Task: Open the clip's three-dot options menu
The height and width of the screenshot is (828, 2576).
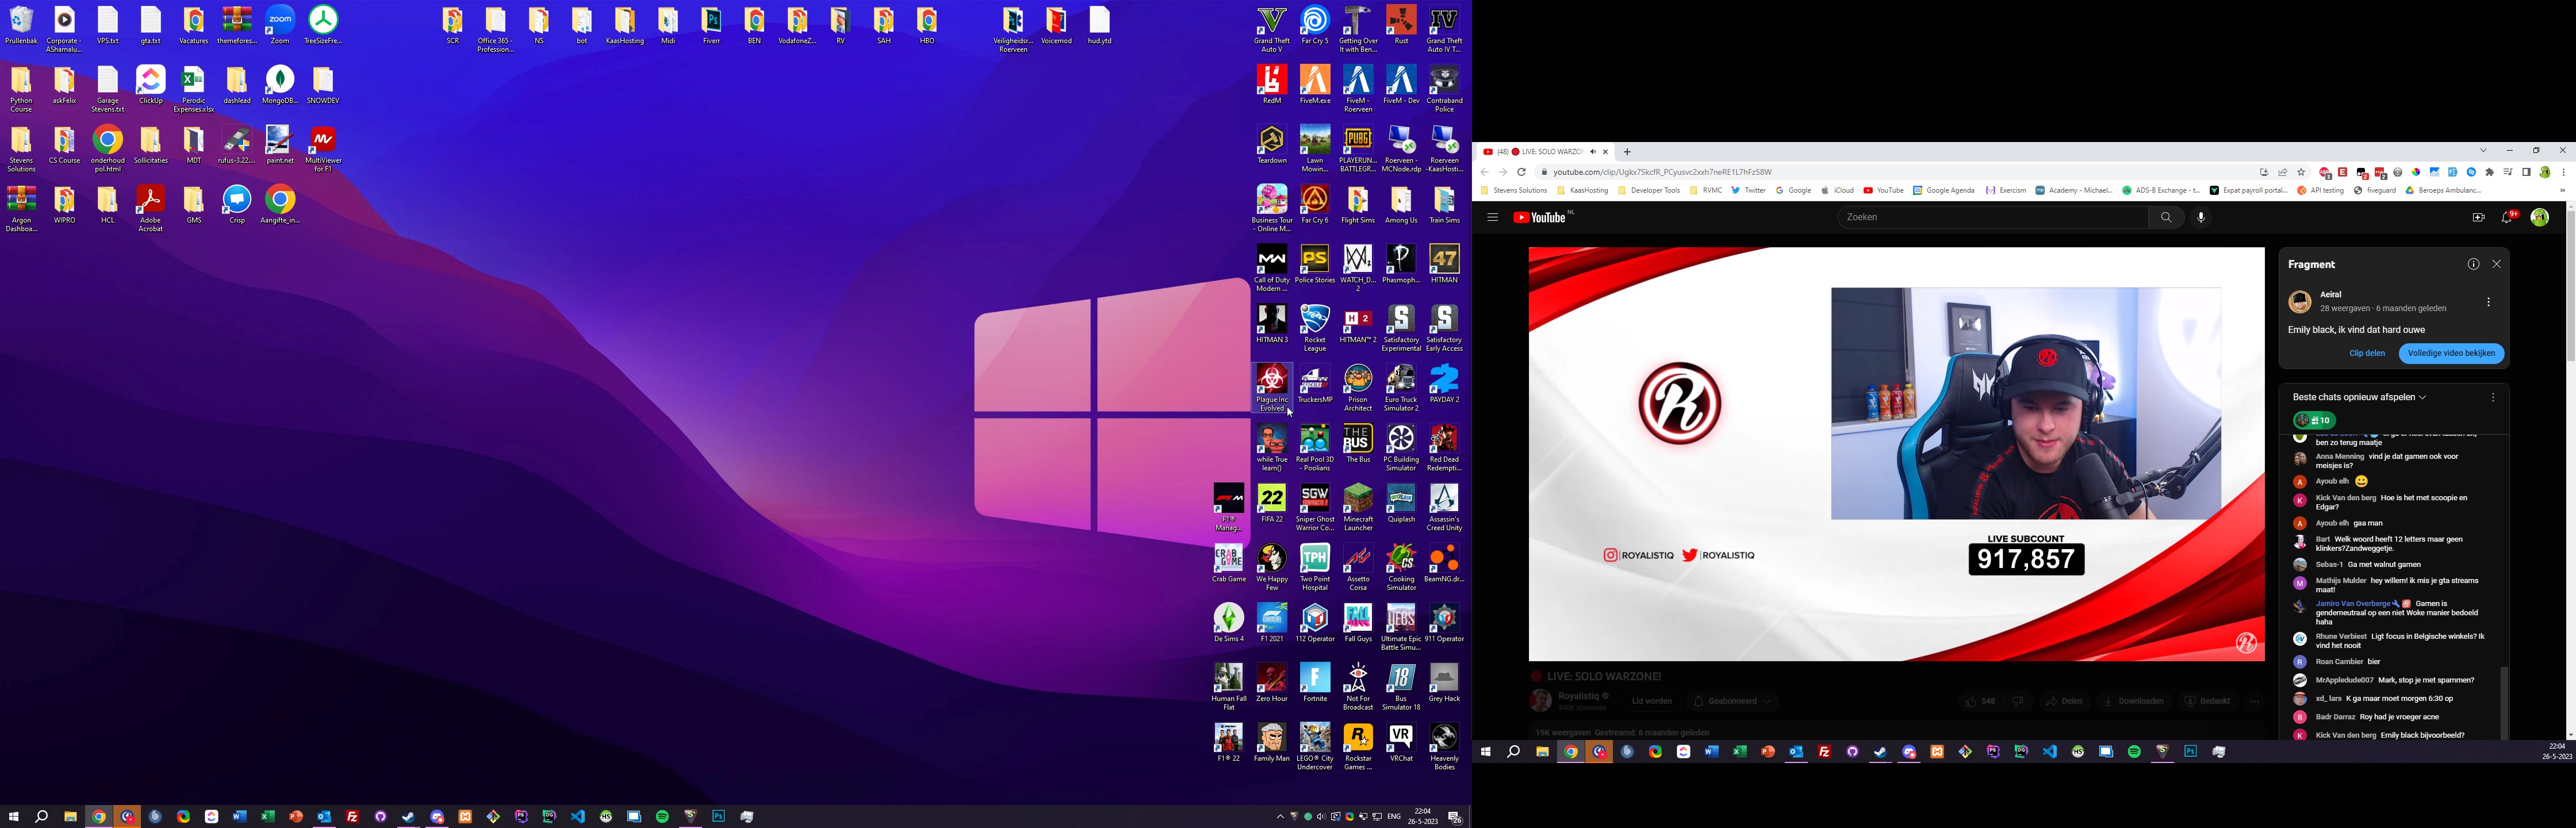Action: [x=2488, y=302]
